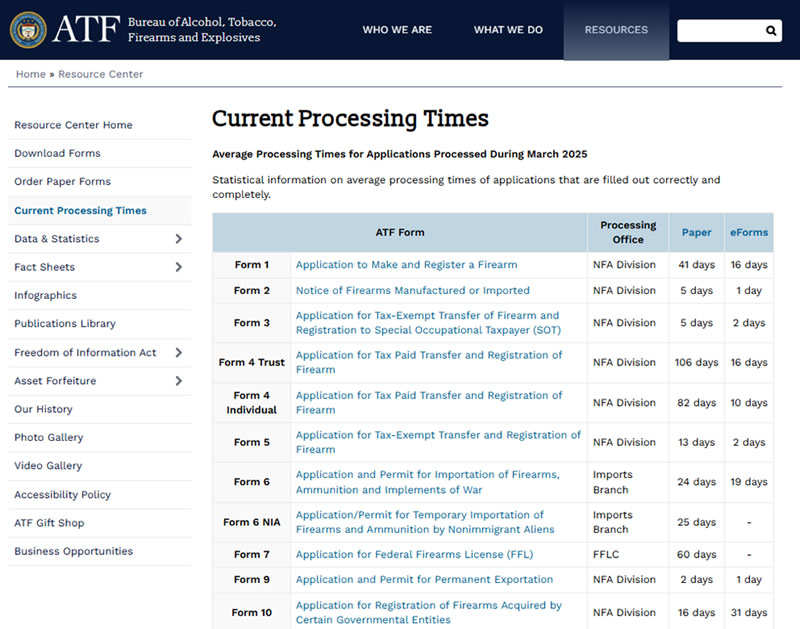Open Form 10 Governmental Entities registration link
Screen dimensions: 800x629
(x=429, y=612)
